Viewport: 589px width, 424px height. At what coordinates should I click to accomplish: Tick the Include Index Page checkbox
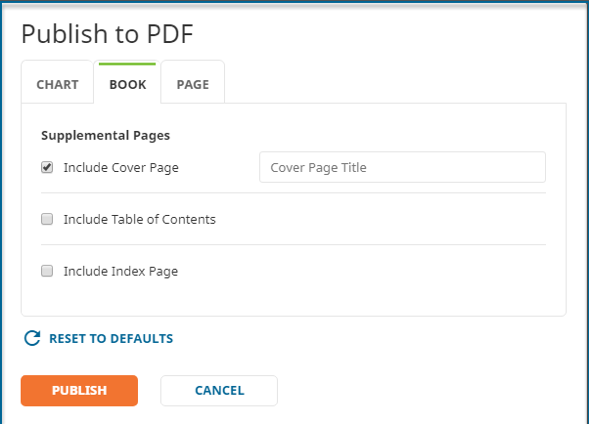click(47, 271)
